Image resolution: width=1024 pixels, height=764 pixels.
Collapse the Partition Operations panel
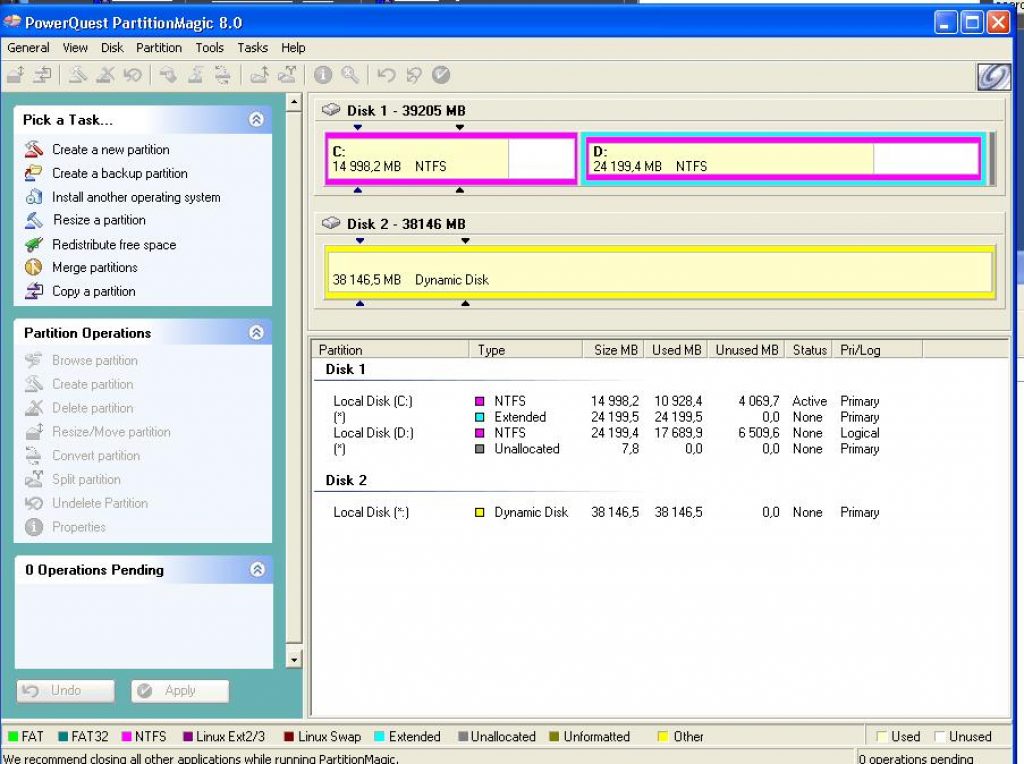point(257,332)
